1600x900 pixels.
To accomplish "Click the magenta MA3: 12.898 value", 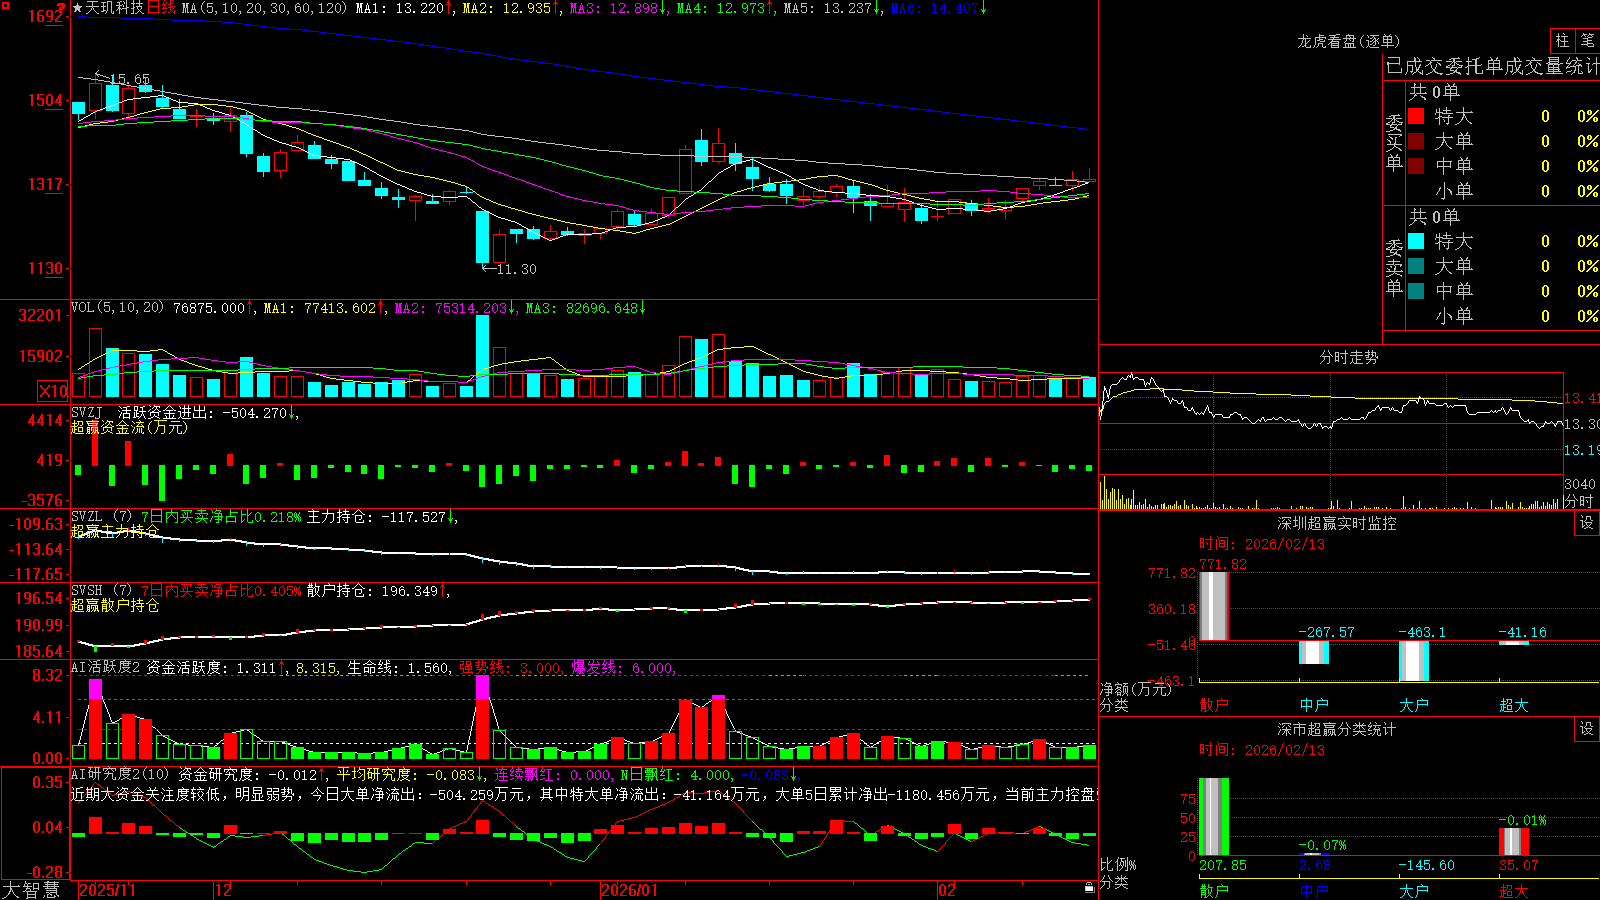I will pyautogui.click(x=614, y=8).
